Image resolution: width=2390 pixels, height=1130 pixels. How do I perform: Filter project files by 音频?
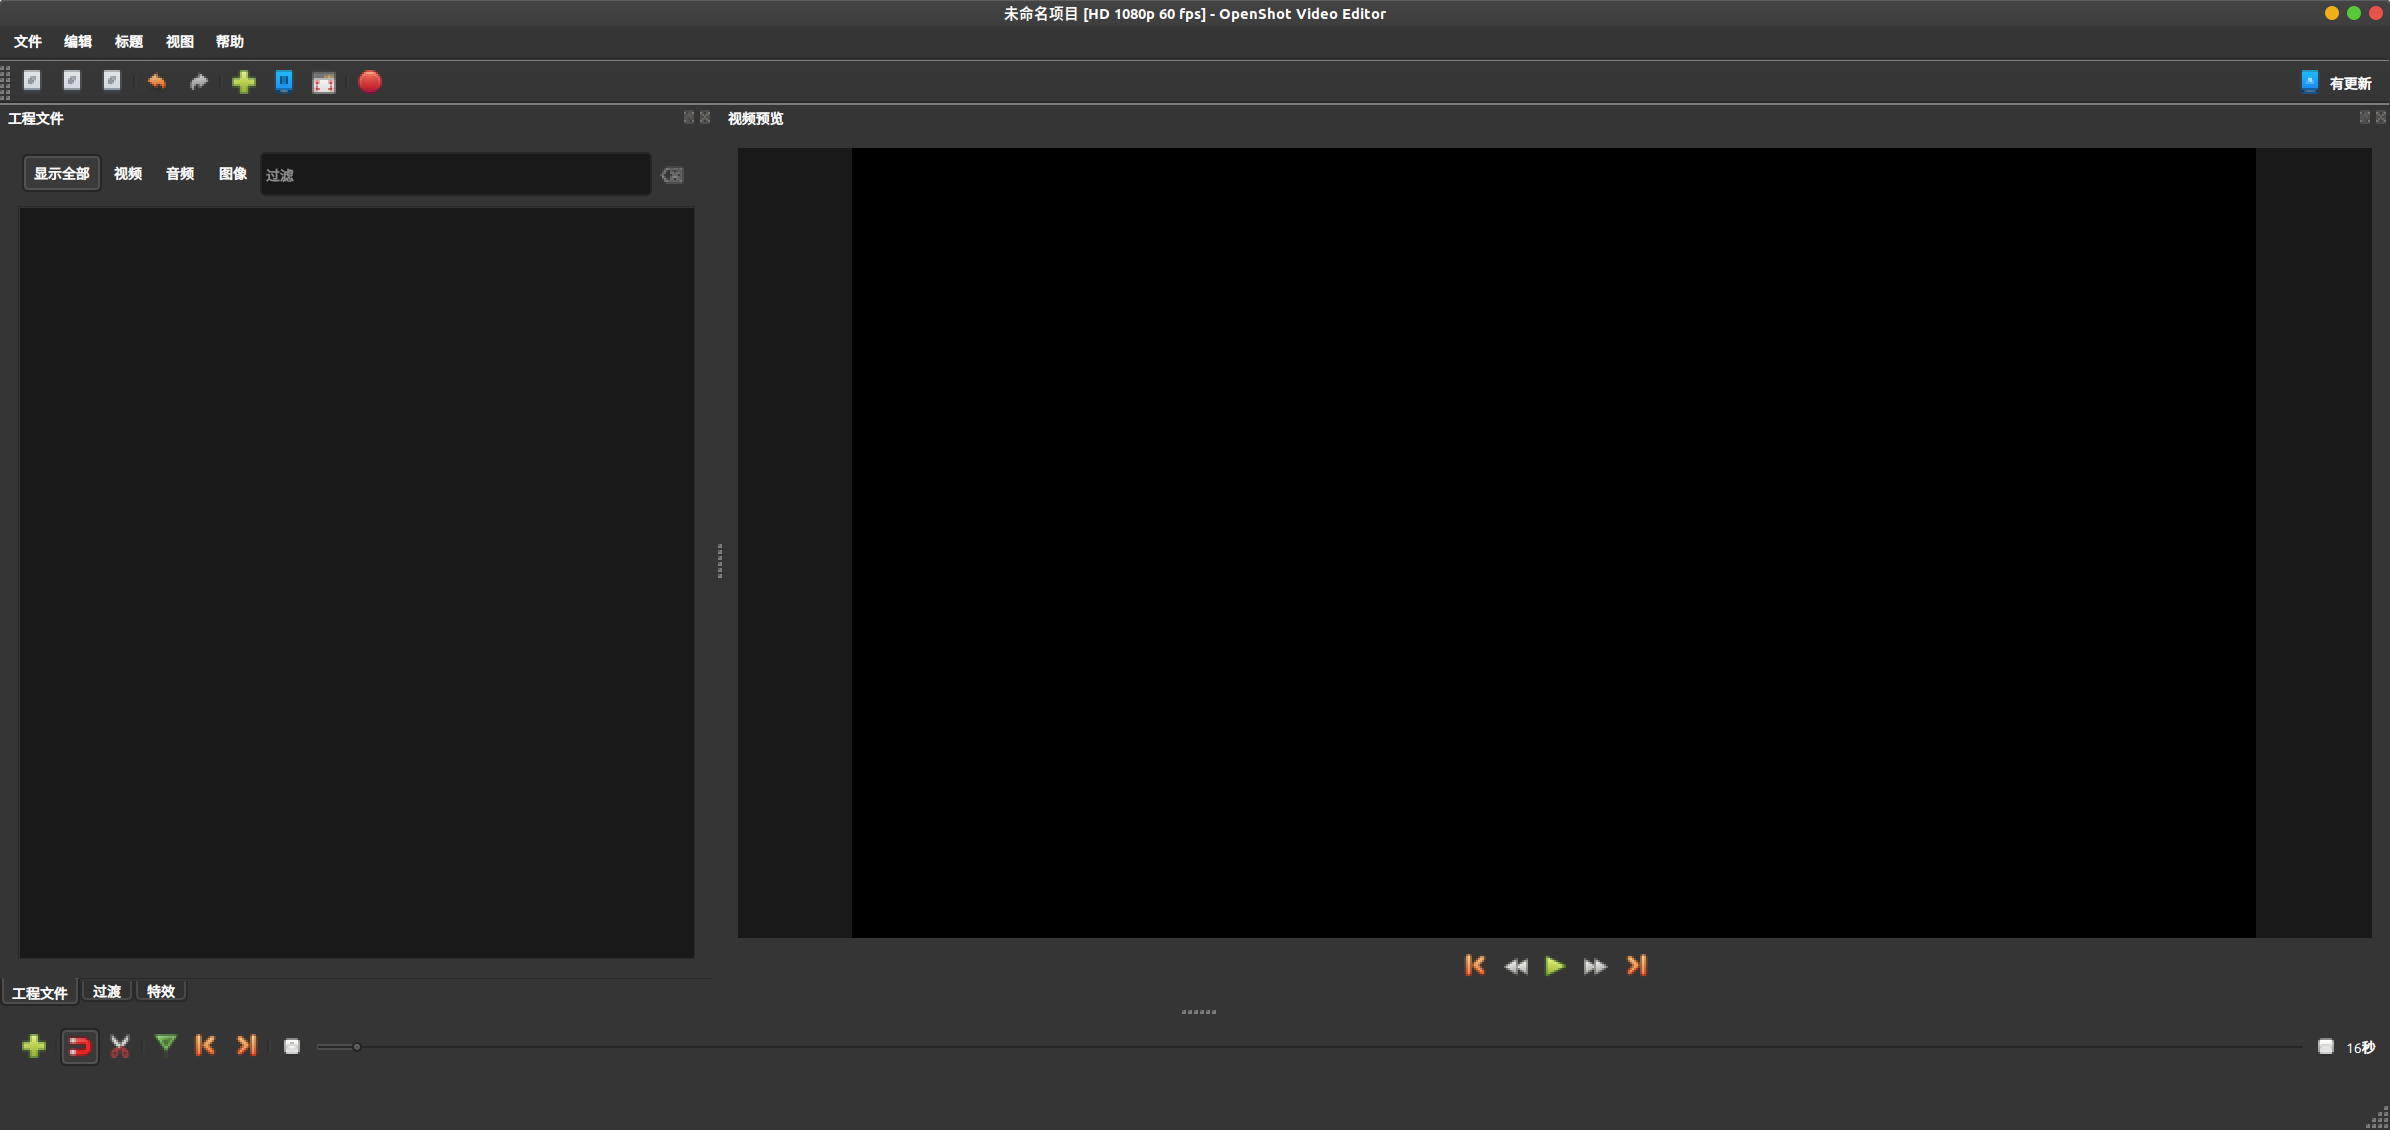[x=180, y=174]
